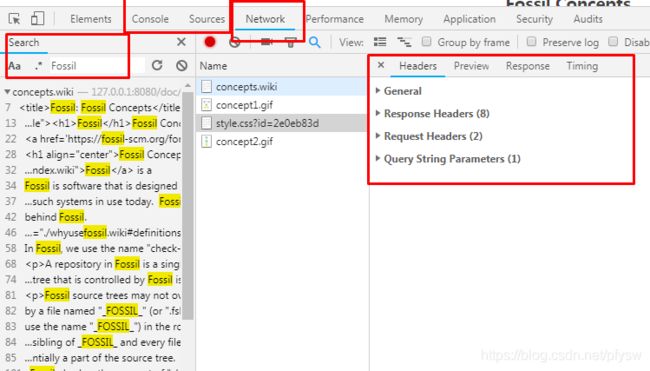Click the concepts.wiki document file icon
The height and width of the screenshot is (371, 650).
(x=206, y=87)
